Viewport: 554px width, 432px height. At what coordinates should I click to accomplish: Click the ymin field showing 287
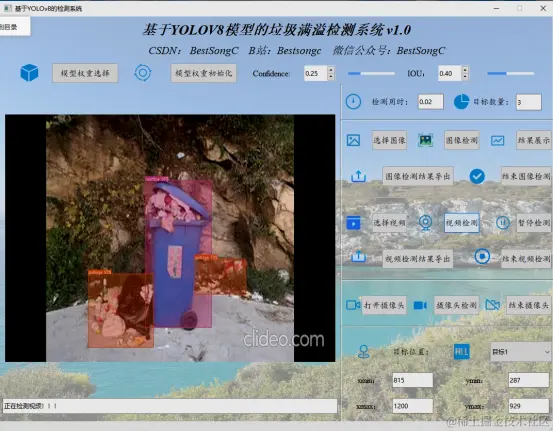[529, 380]
